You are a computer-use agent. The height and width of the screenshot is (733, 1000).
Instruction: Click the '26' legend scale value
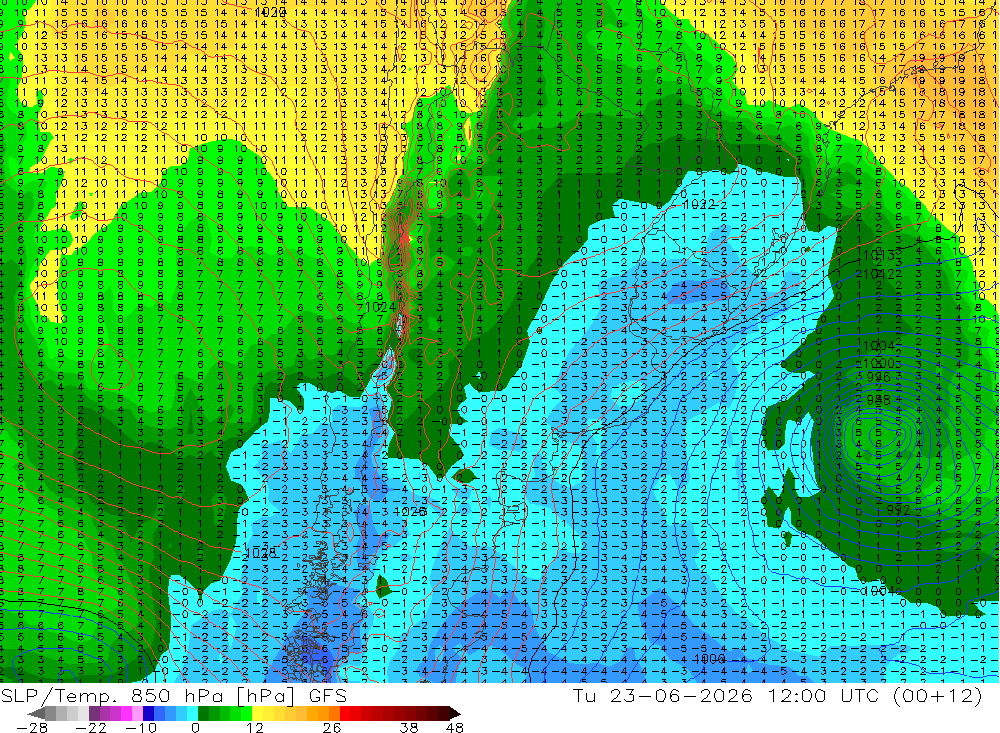[332, 727]
